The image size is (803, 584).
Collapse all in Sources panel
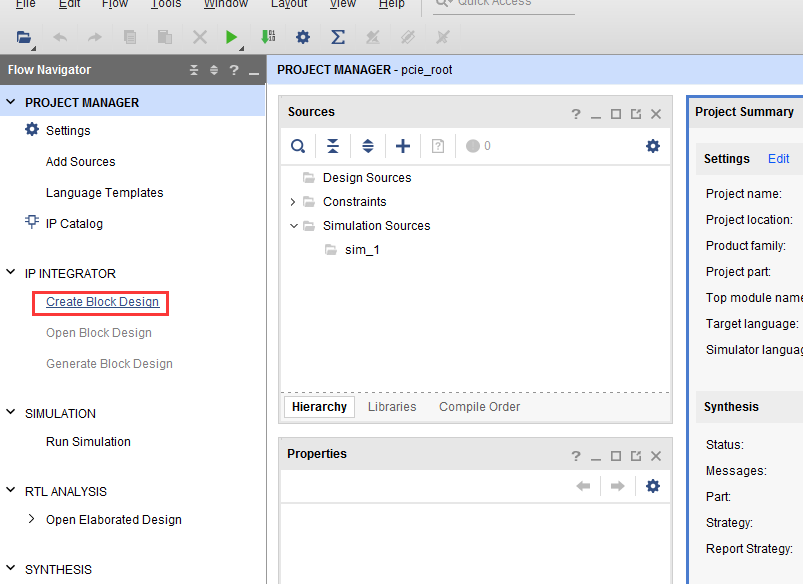(x=333, y=146)
